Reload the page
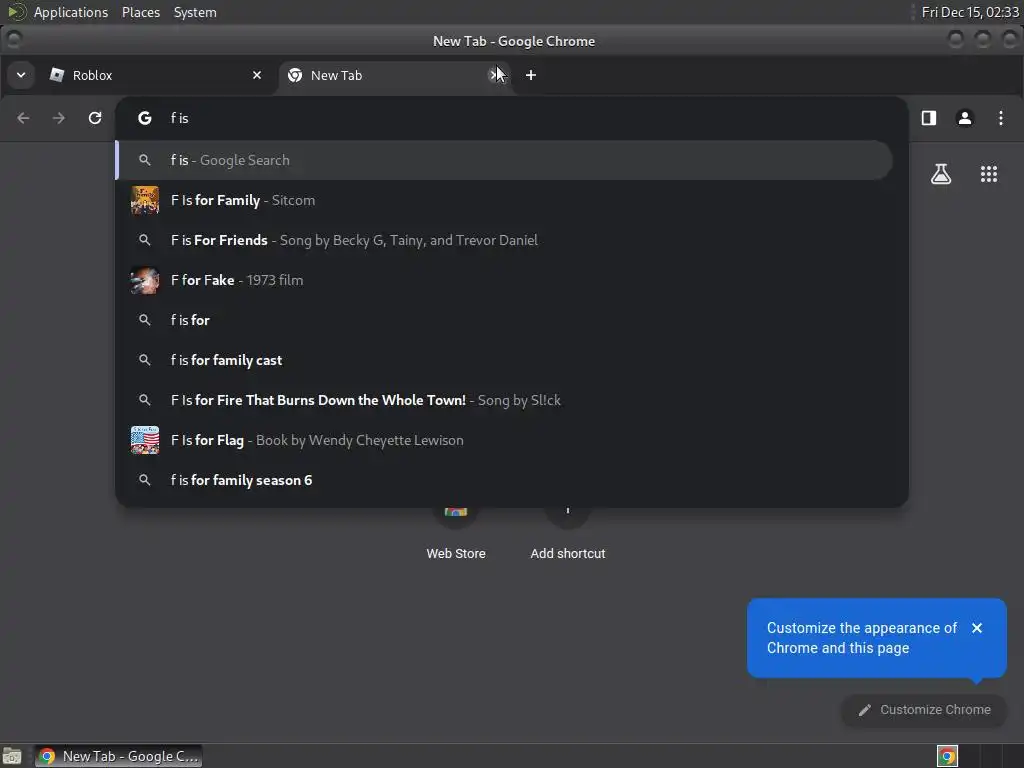This screenshot has height=768, width=1024. pos(95,118)
